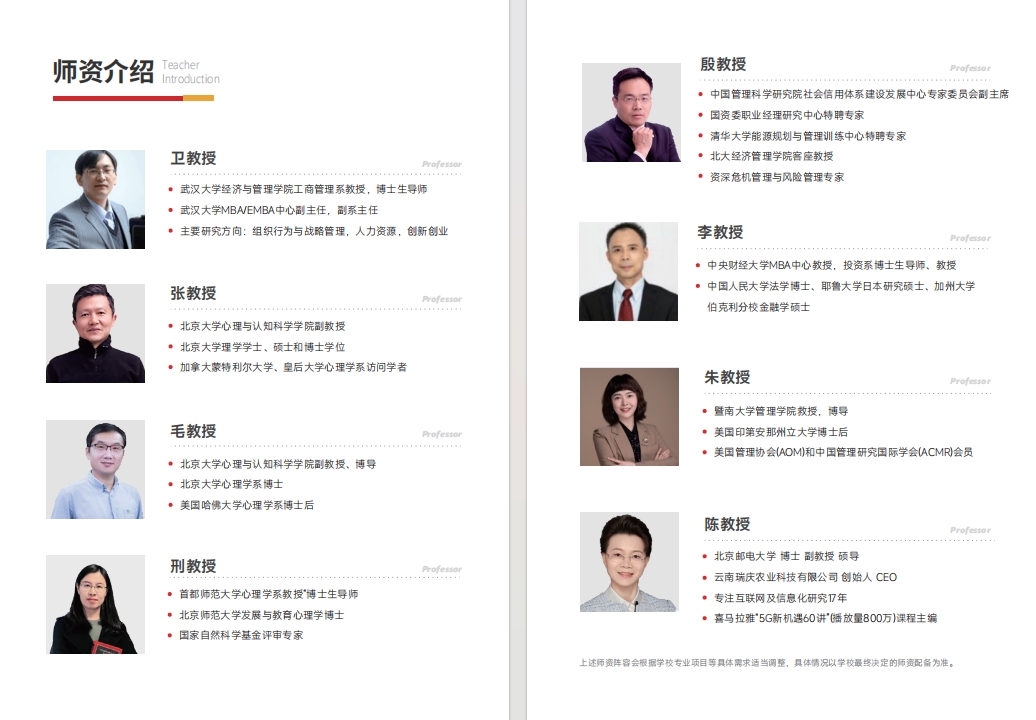Viewport: 1036px width, 720px height.
Task: Click the red underline bar below 师资介绍
Action: tap(118, 98)
